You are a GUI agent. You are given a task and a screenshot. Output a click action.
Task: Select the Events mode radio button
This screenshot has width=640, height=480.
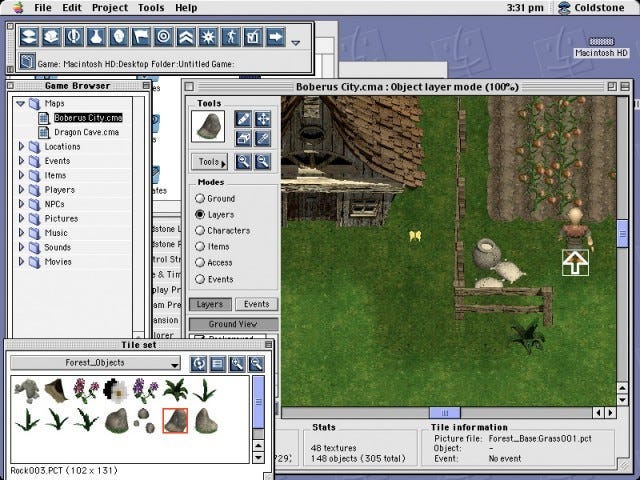[x=200, y=279]
